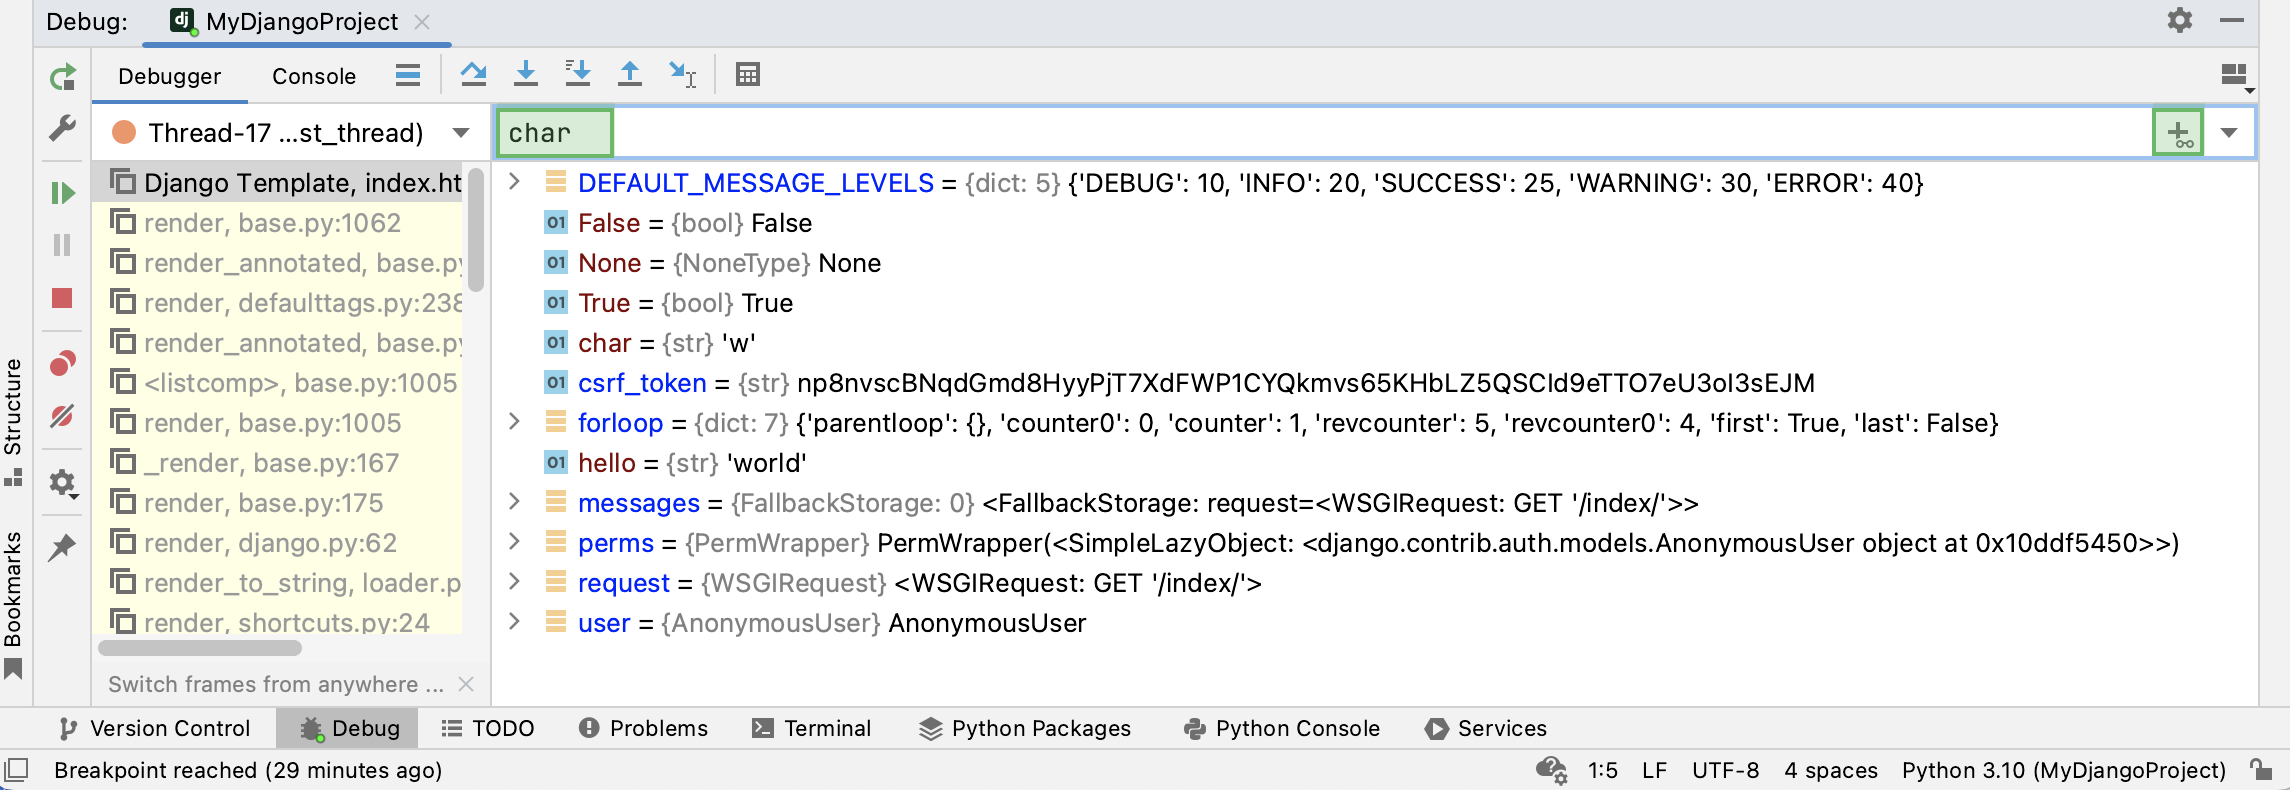Toggle Mute Breakpoints in the sidebar
This screenshot has height=790, width=2290.
[62, 416]
